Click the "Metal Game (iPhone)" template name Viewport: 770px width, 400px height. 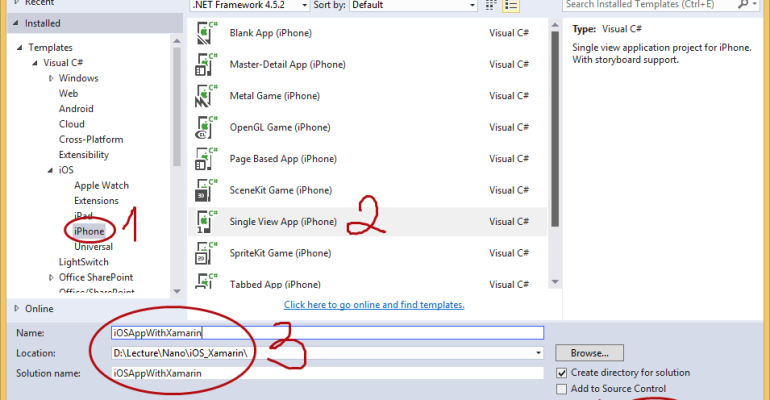[275, 96]
